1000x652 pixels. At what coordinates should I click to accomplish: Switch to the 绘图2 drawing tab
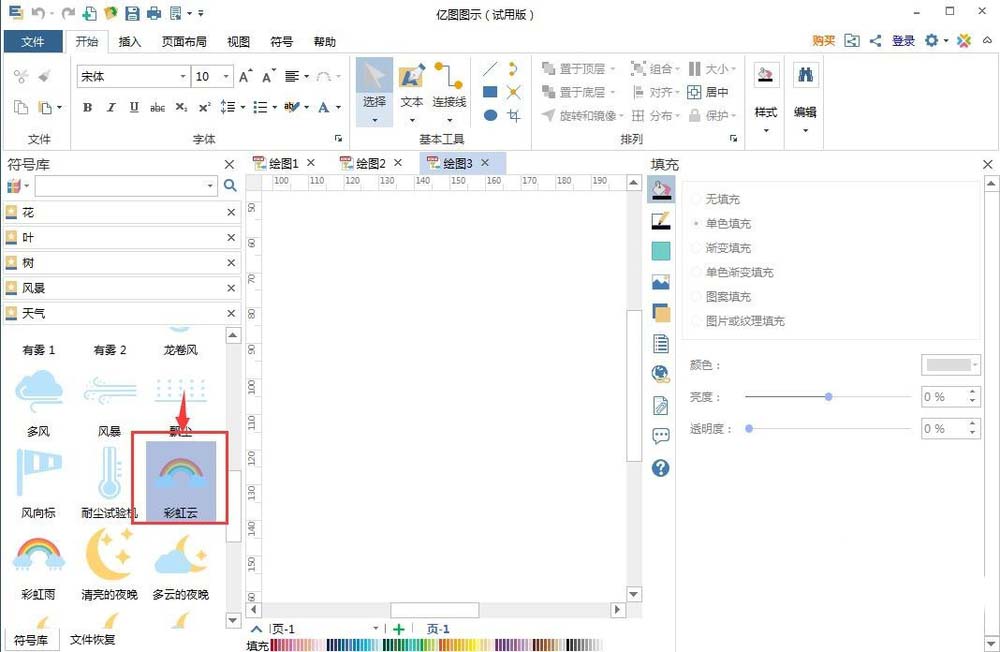tap(371, 162)
